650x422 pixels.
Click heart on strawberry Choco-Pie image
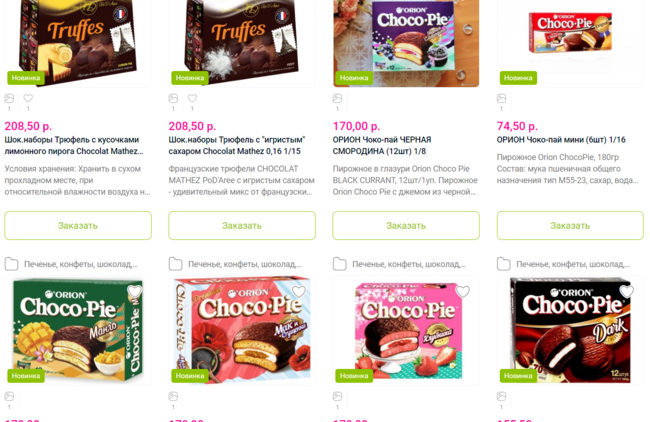click(463, 291)
